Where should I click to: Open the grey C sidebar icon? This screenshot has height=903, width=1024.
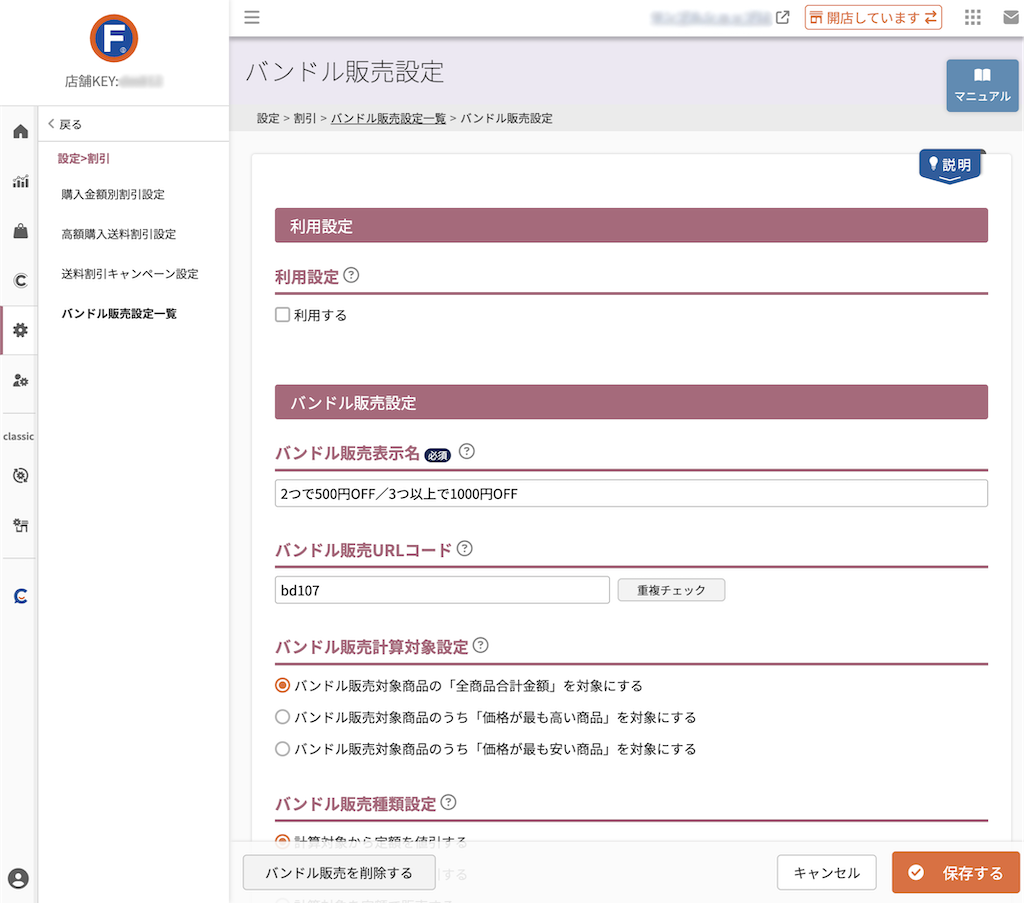click(20, 280)
